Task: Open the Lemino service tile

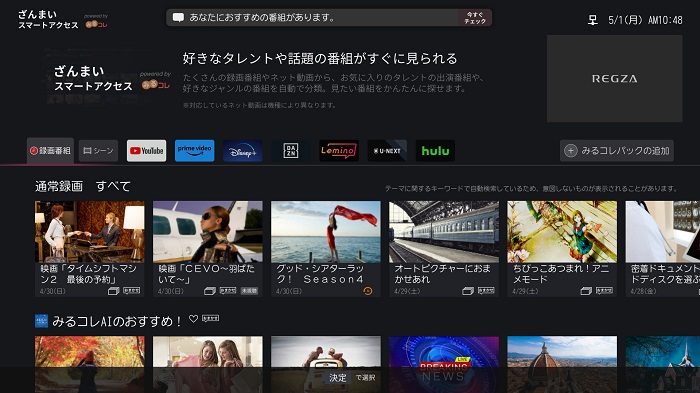Action: tap(339, 151)
